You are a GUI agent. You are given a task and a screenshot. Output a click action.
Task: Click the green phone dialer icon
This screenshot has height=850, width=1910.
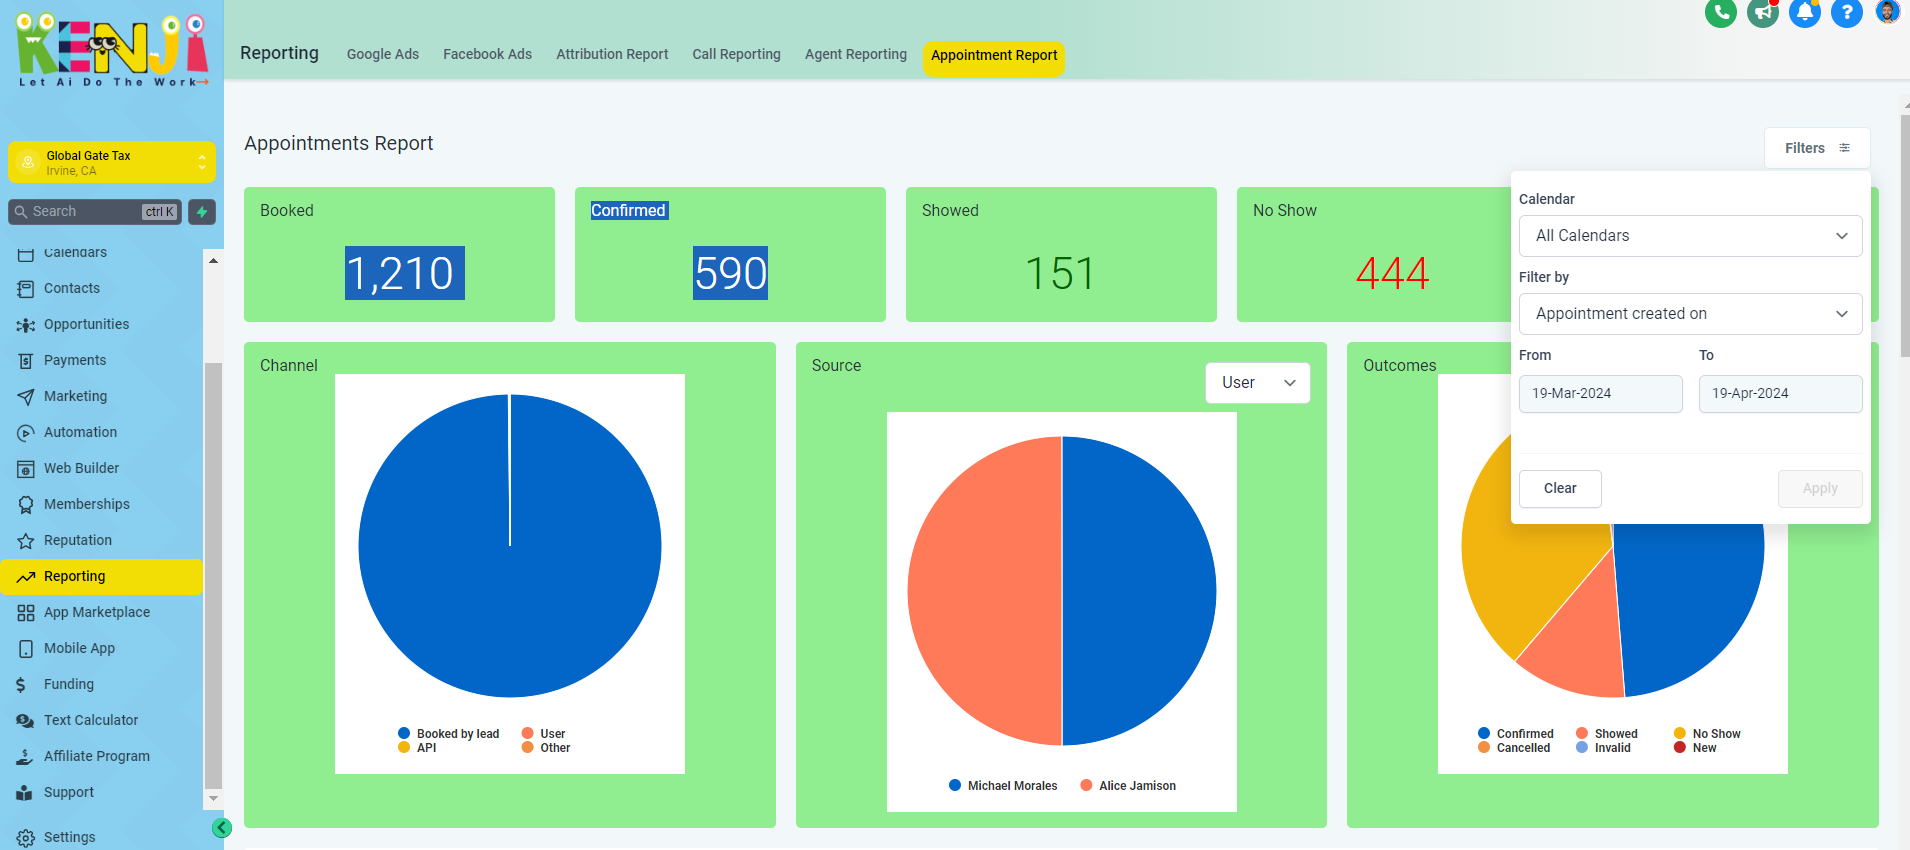[1720, 12]
